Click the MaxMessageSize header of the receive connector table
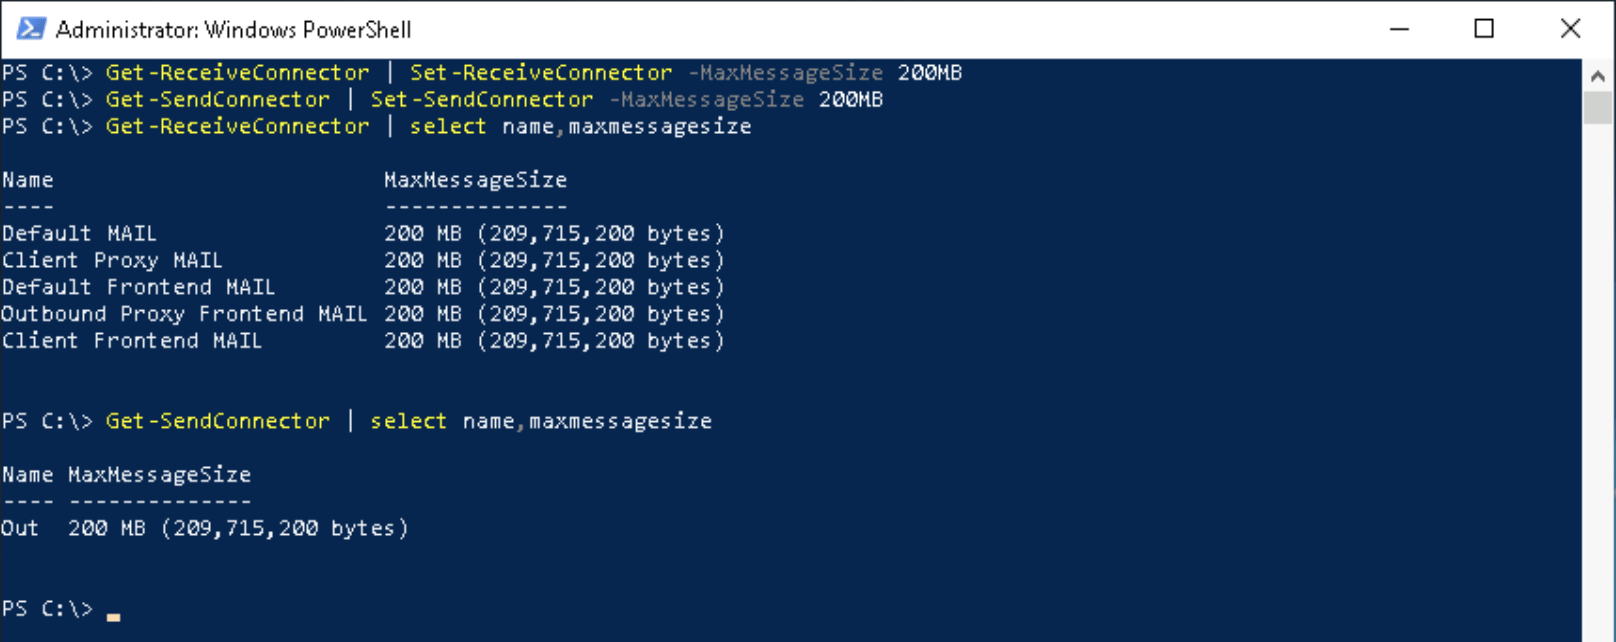Viewport: 1616px width, 642px height. pyautogui.click(x=475, y=181)
